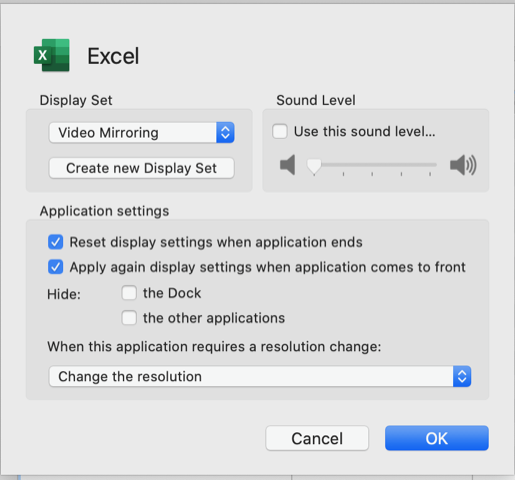The width and height of the screenshot is (515, 480).
Task: Confirm settings with the OK button
Action: point(437,438)
